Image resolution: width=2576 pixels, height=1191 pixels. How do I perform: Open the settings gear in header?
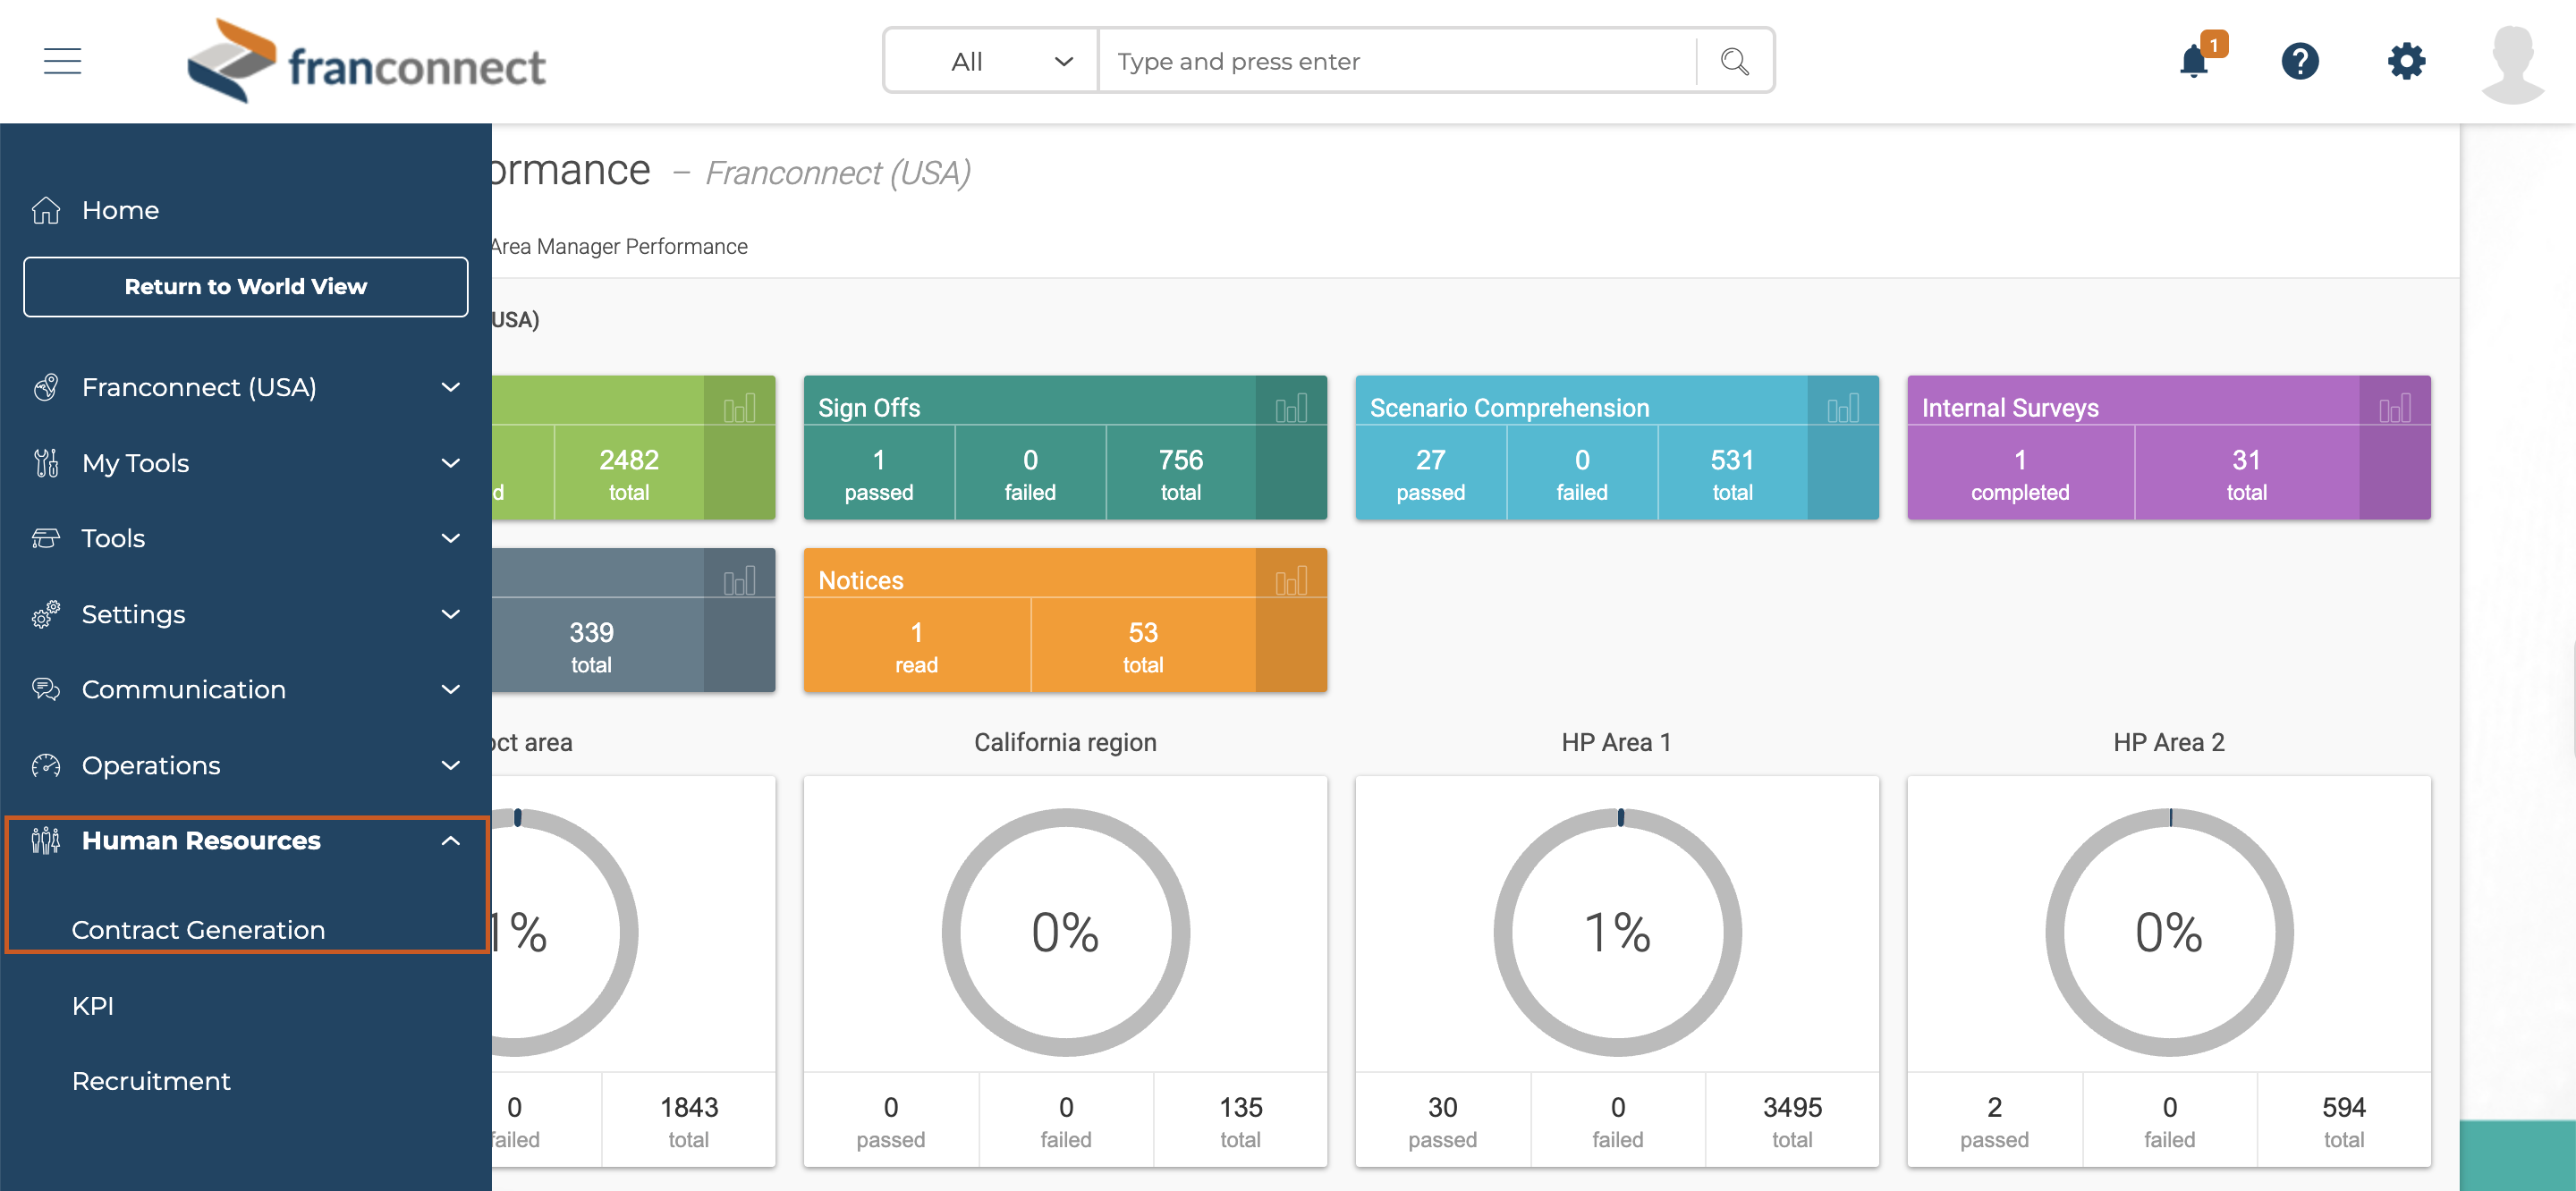pyautogui.click(x=2406, y=61)
